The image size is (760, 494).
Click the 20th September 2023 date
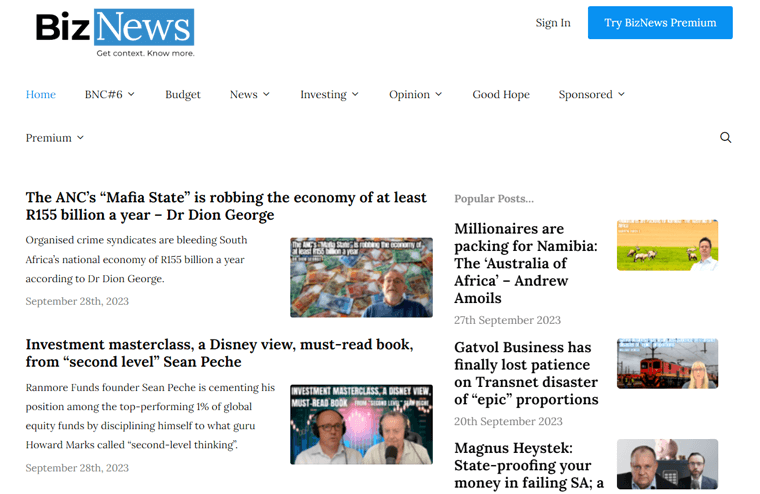508,421
